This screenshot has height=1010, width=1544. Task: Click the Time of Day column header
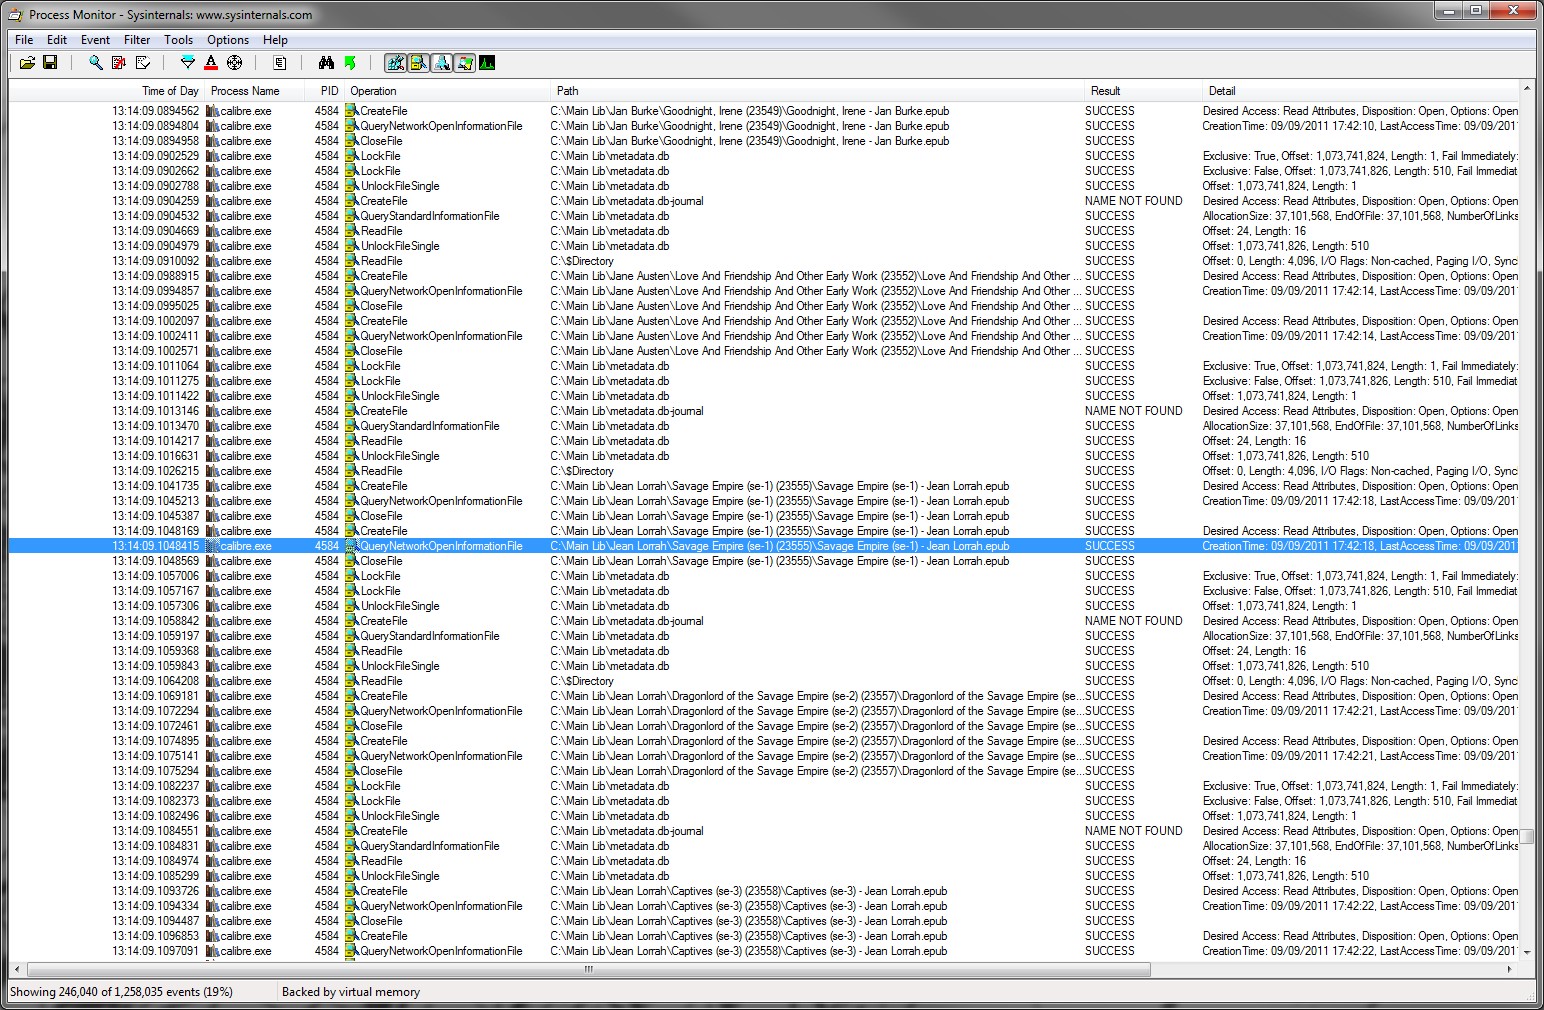point(107,91)
